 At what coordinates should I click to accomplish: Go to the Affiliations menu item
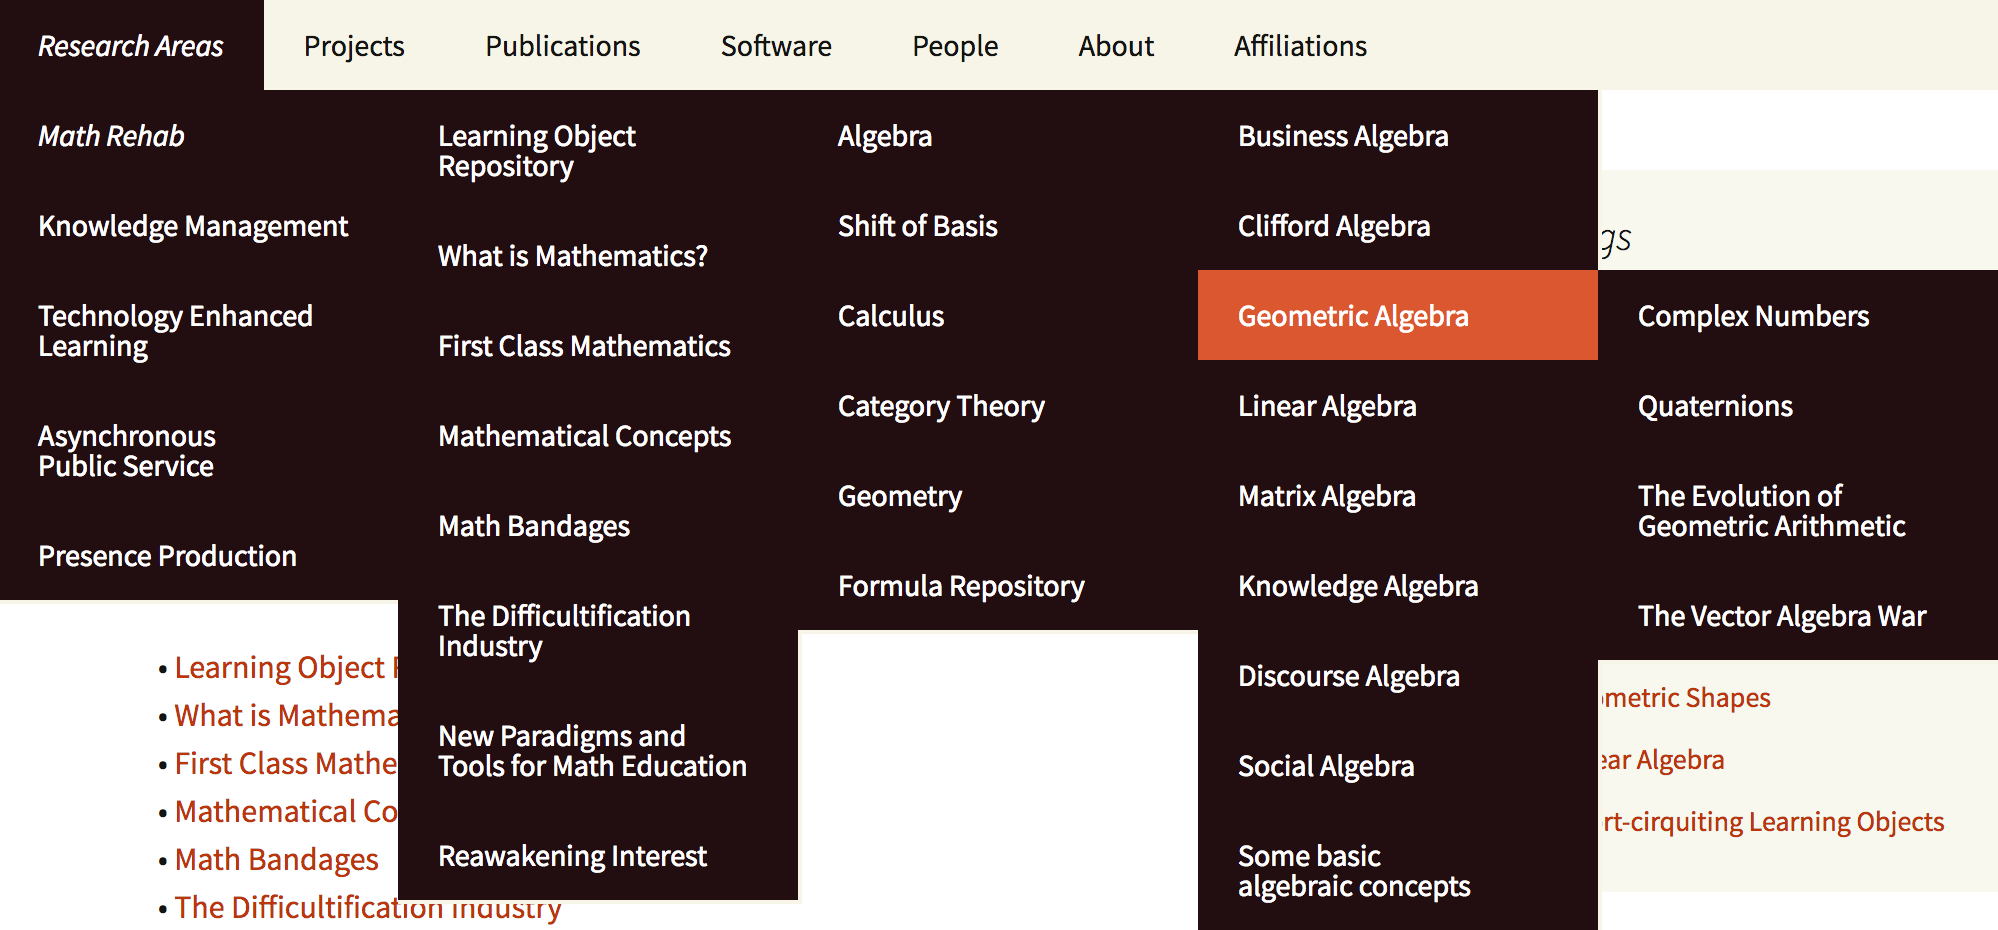(x=1300, y=46)
